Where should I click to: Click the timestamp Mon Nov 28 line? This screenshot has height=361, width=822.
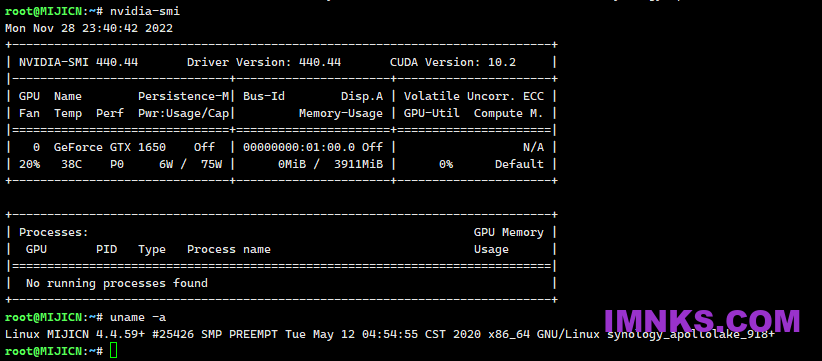coord(89,28)
